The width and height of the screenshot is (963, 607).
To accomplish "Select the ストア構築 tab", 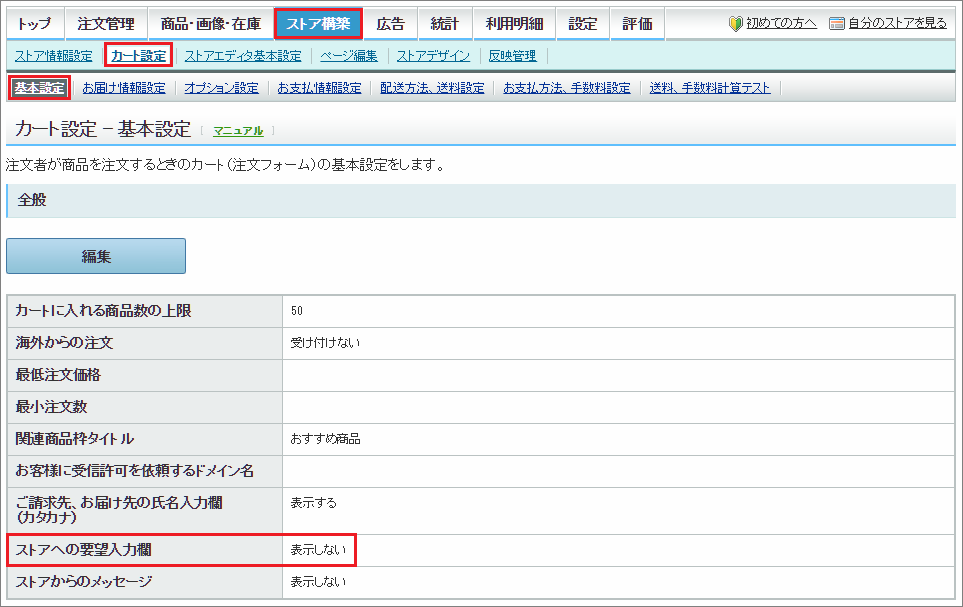I will pyautogui.click(x=318, y=24).
